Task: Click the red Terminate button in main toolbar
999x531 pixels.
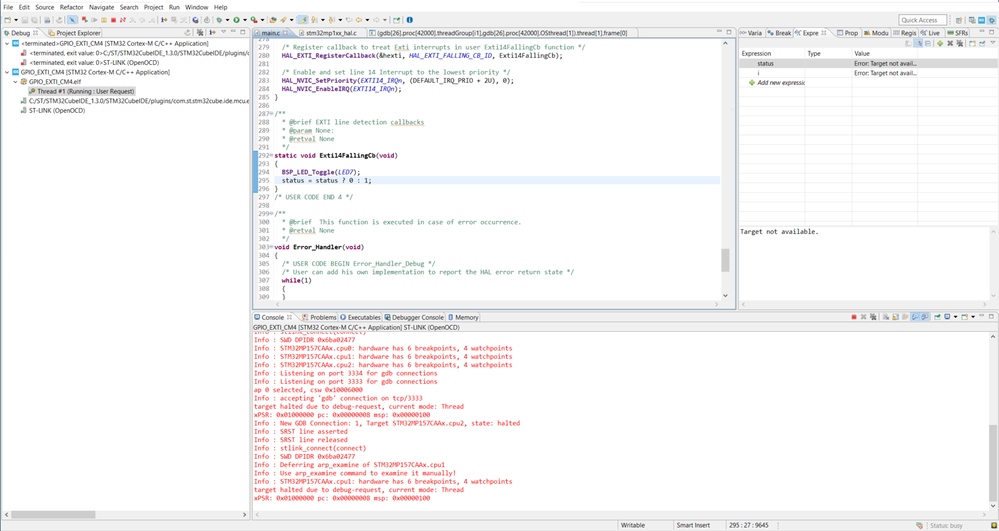Action: coord(113,20)
